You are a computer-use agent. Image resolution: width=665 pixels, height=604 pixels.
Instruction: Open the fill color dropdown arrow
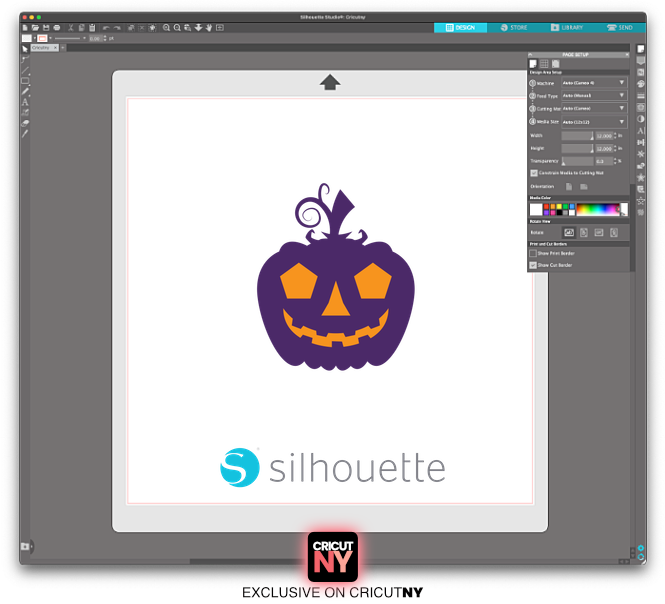[34, 38]
